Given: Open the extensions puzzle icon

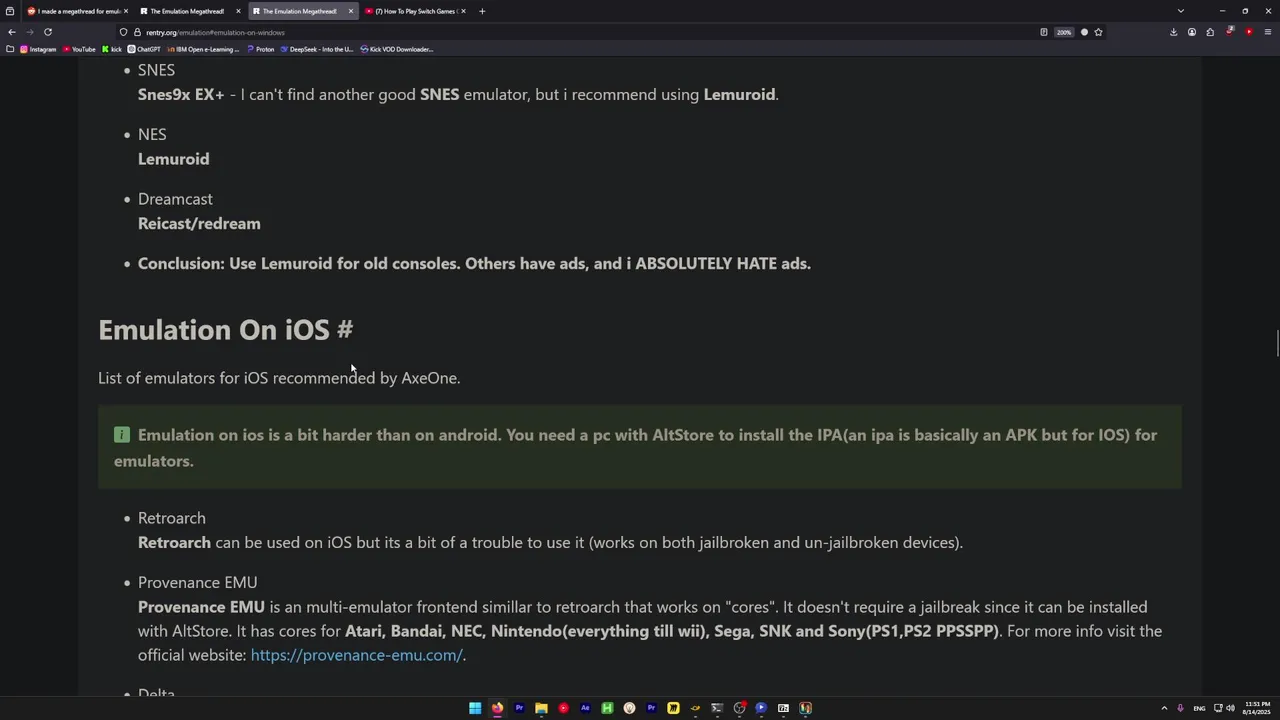Looking at the screenshot, I should (x=1210, y=32).
